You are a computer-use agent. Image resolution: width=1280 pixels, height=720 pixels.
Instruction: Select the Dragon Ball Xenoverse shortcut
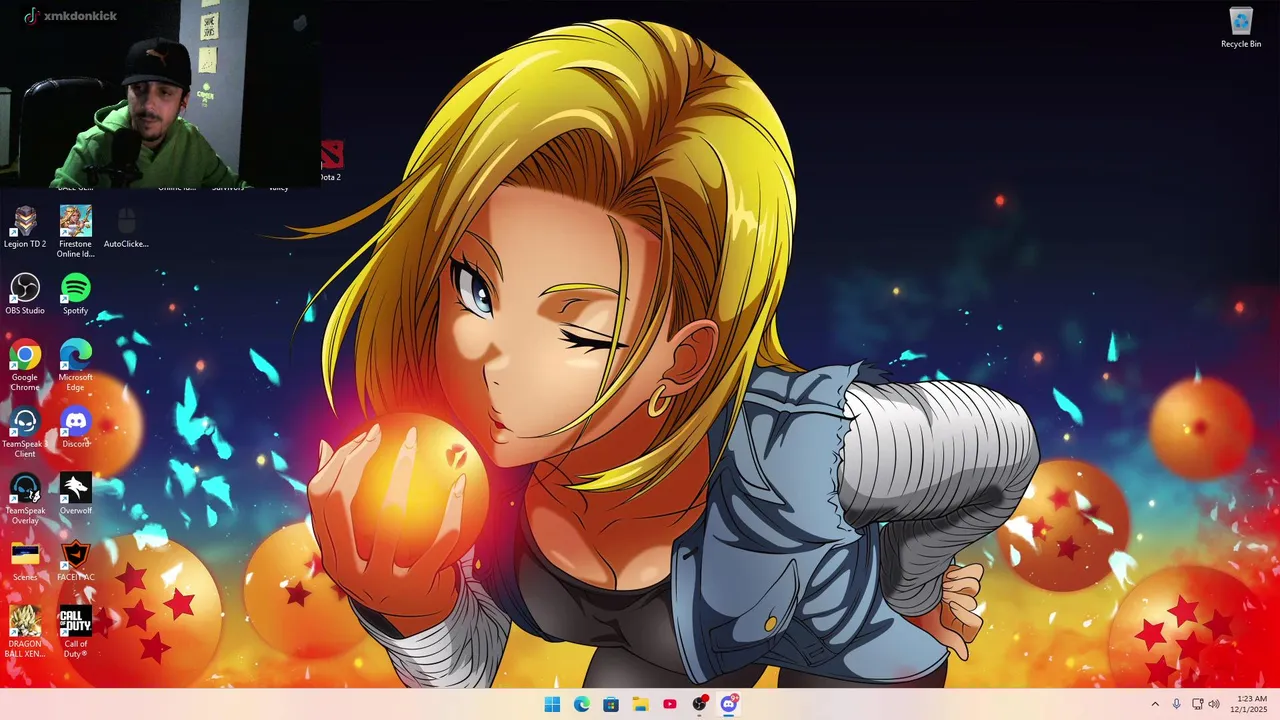25,632
